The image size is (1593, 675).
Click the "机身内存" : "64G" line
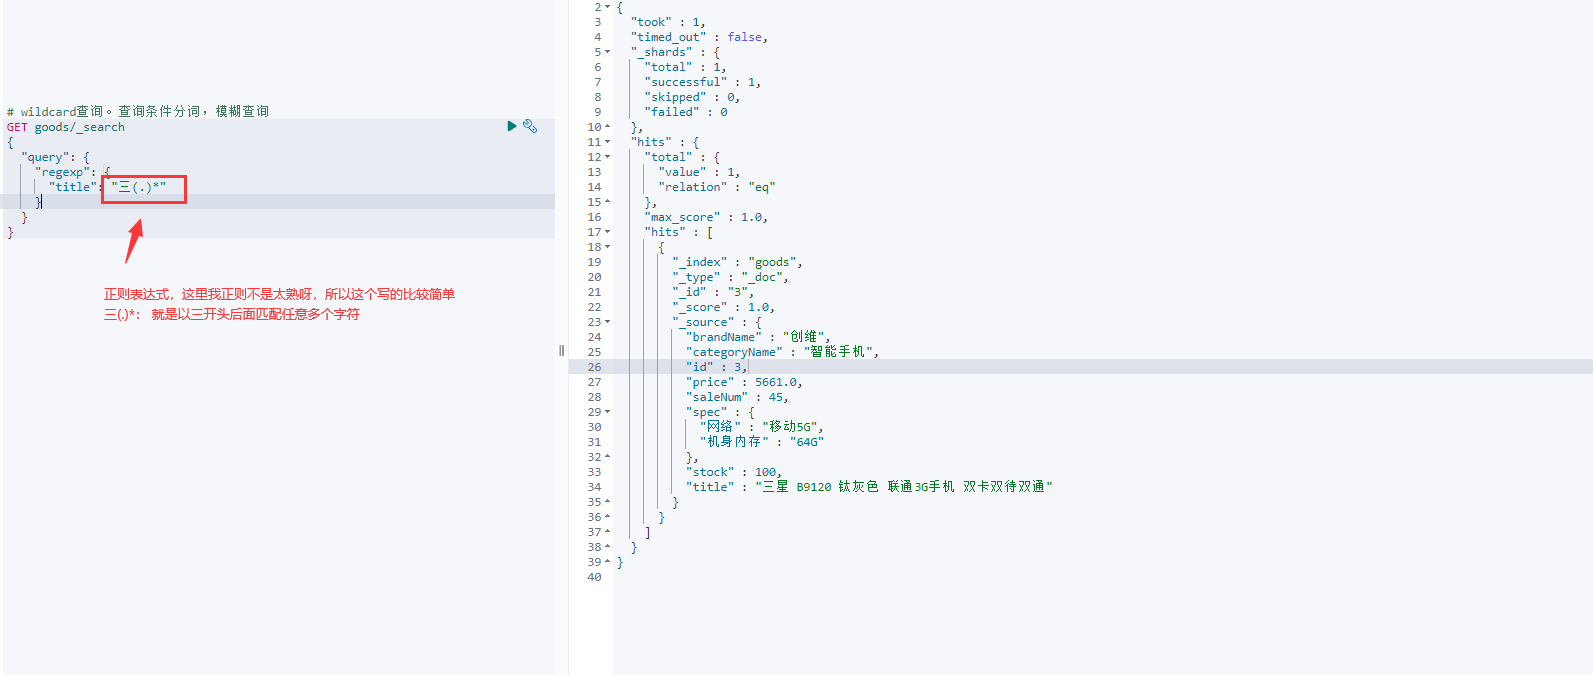click(x=762, y=442)
